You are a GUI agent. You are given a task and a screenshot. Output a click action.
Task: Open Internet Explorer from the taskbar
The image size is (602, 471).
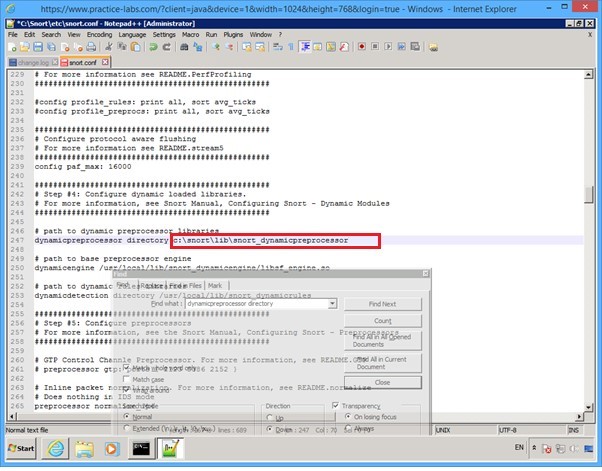pos(55,448)
